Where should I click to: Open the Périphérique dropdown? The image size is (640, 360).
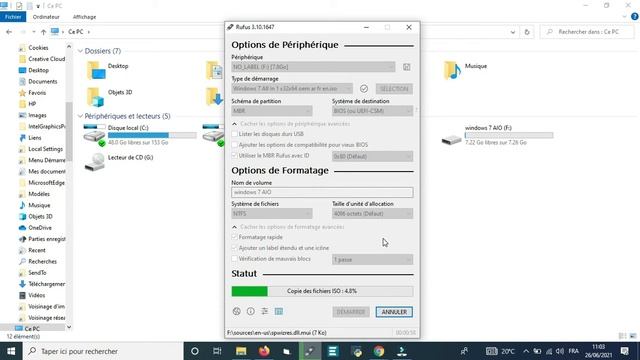pos(313,67)
